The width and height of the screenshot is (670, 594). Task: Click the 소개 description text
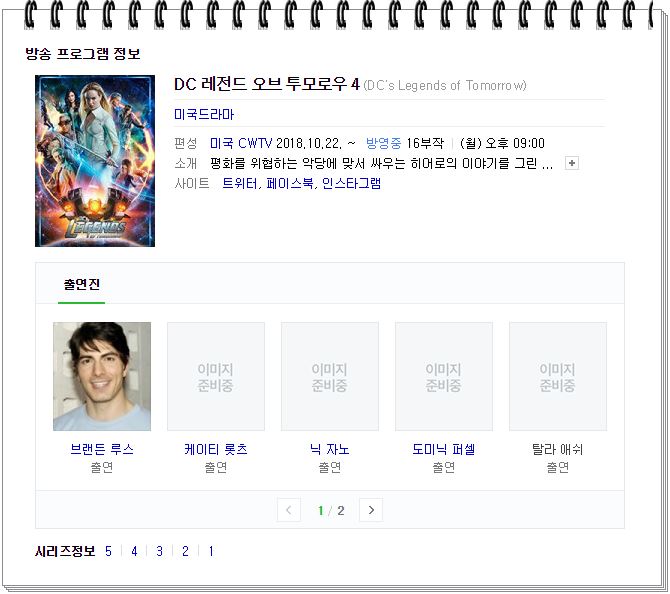point(382,163)
